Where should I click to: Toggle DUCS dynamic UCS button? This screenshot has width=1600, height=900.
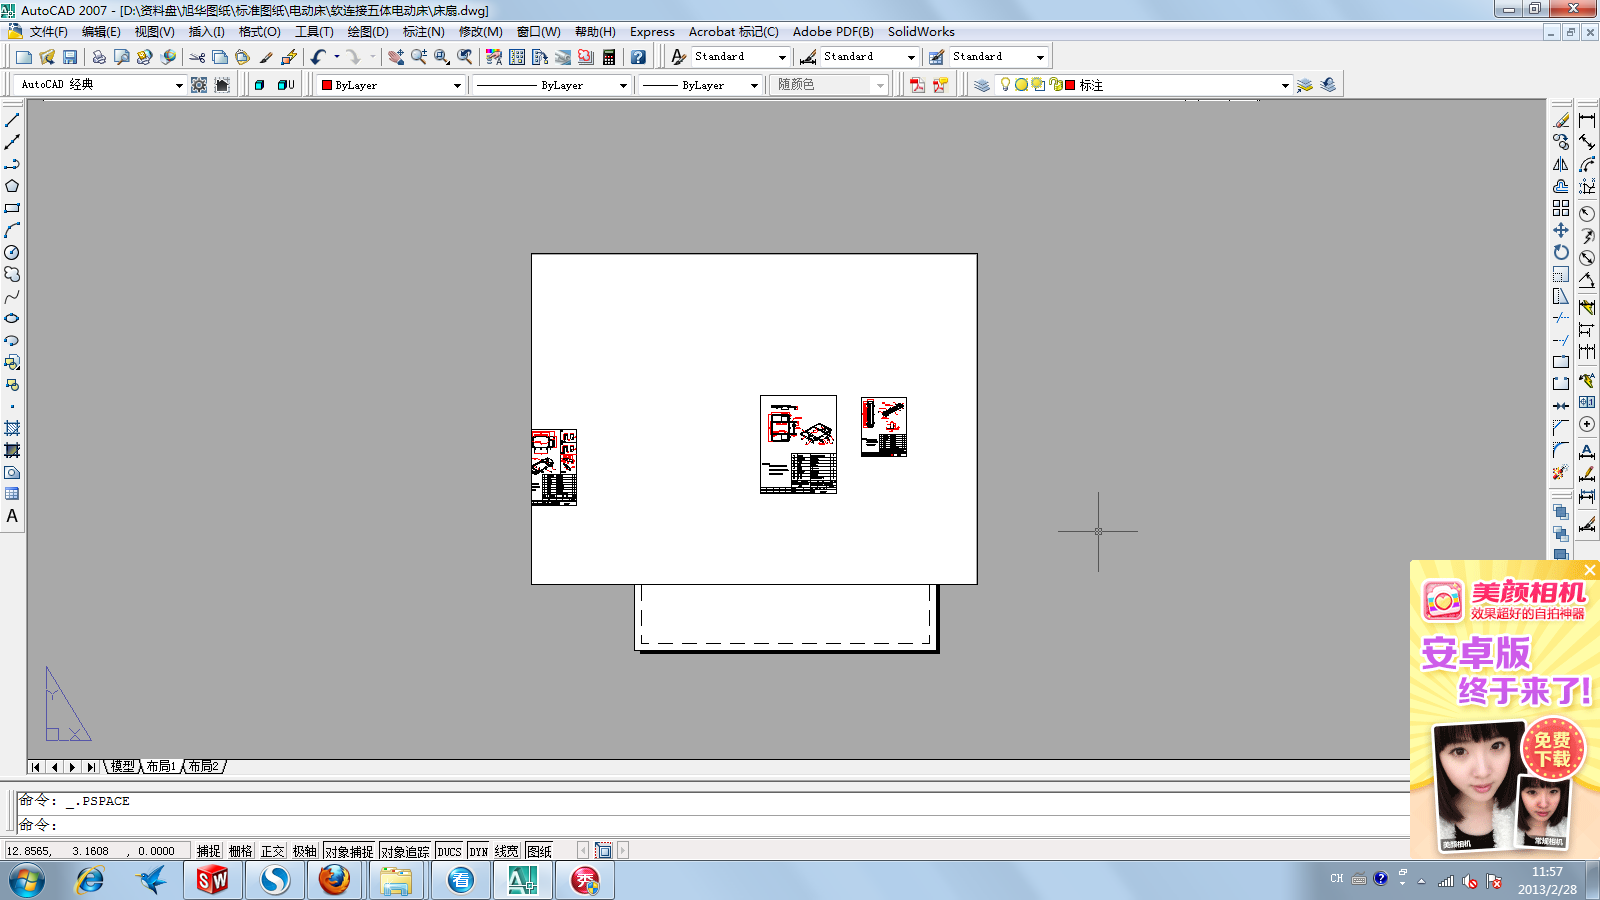(449, 851)
